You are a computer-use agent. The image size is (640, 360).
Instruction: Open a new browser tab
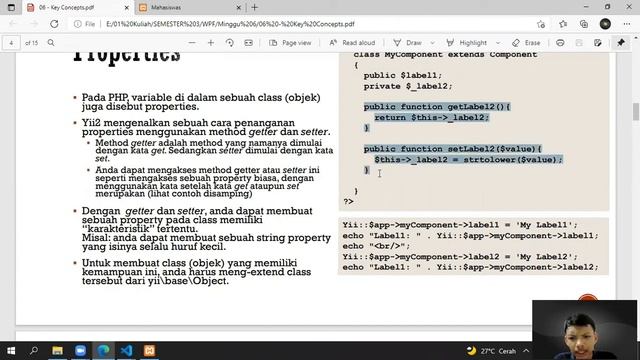click(x=255, y=7)
